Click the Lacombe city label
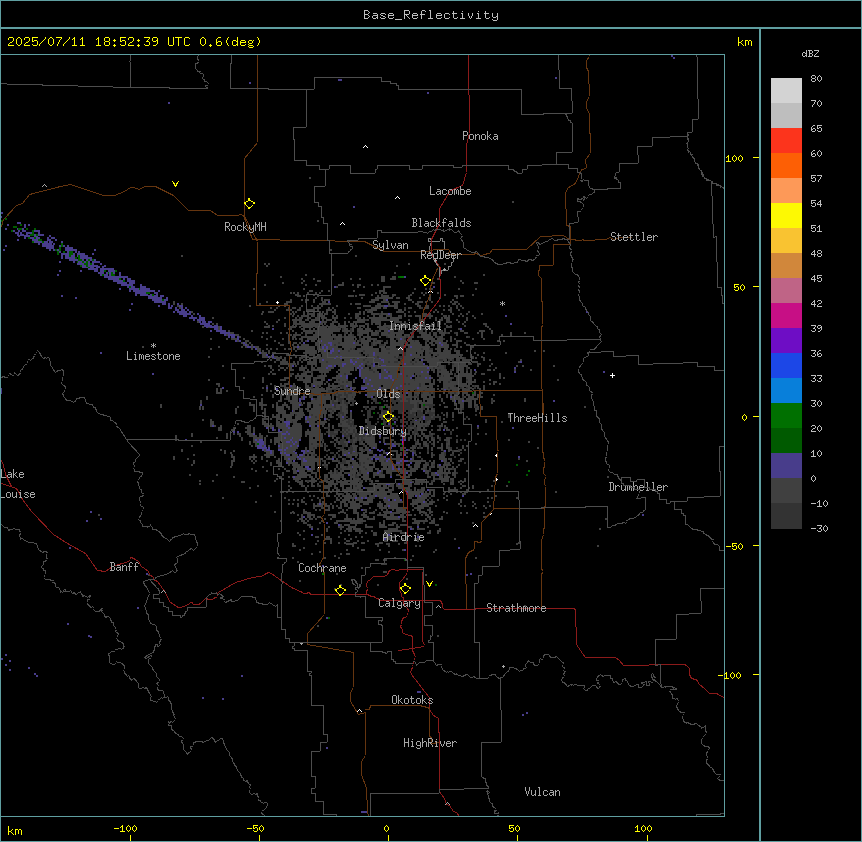Screen dimensions: 862x842 point(450,191)
